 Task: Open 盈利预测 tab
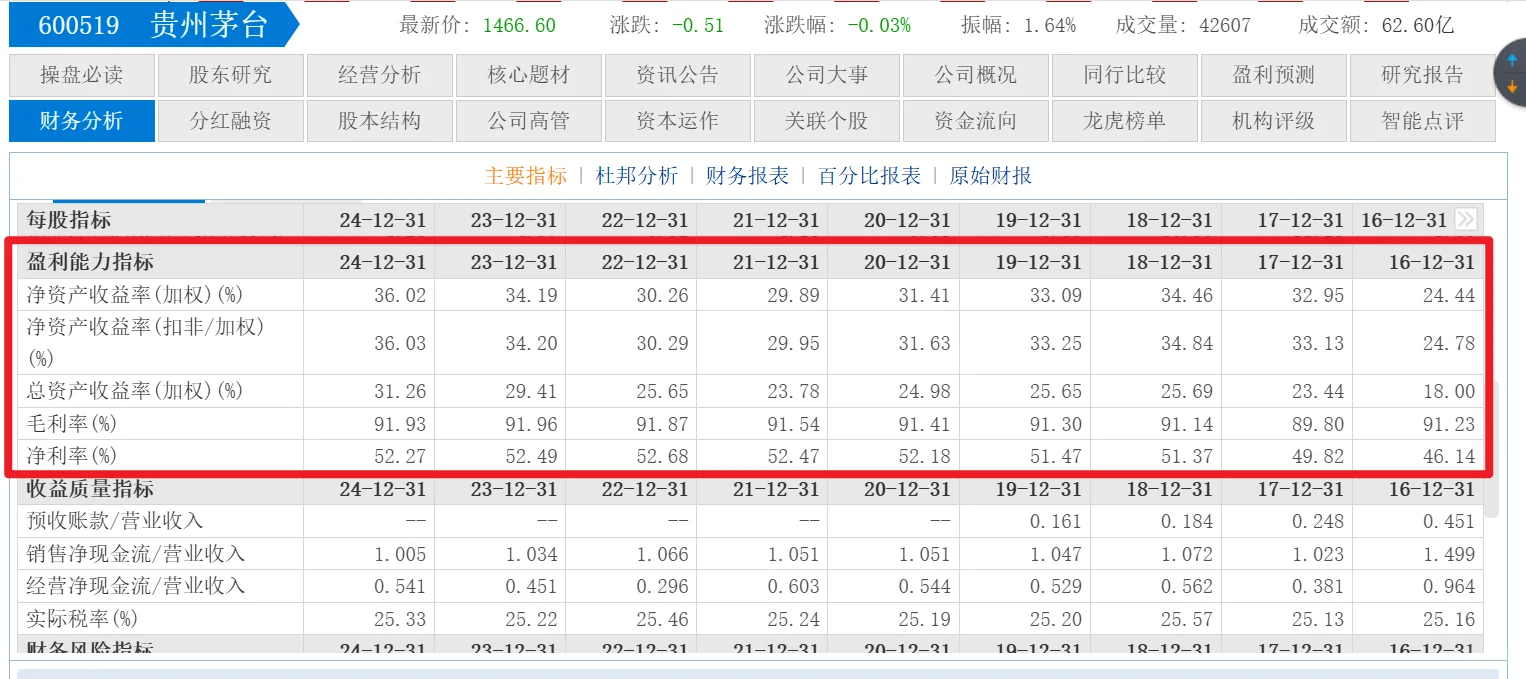point(1273,75)
